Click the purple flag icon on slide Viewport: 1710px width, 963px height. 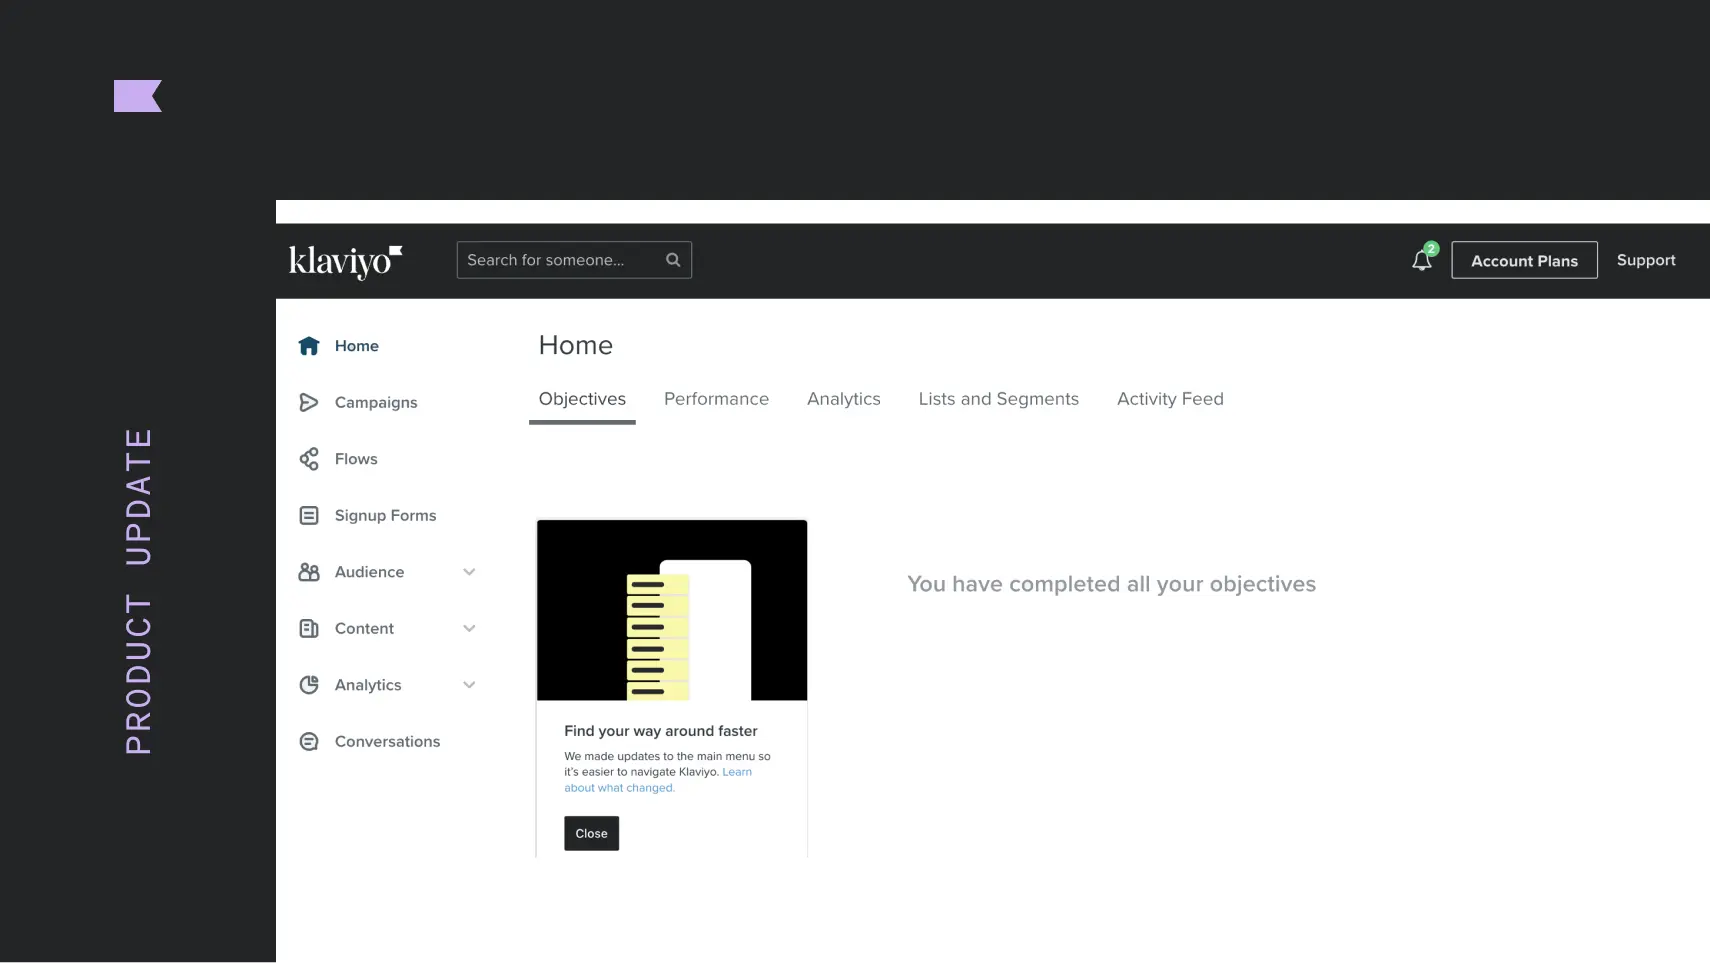138,96
